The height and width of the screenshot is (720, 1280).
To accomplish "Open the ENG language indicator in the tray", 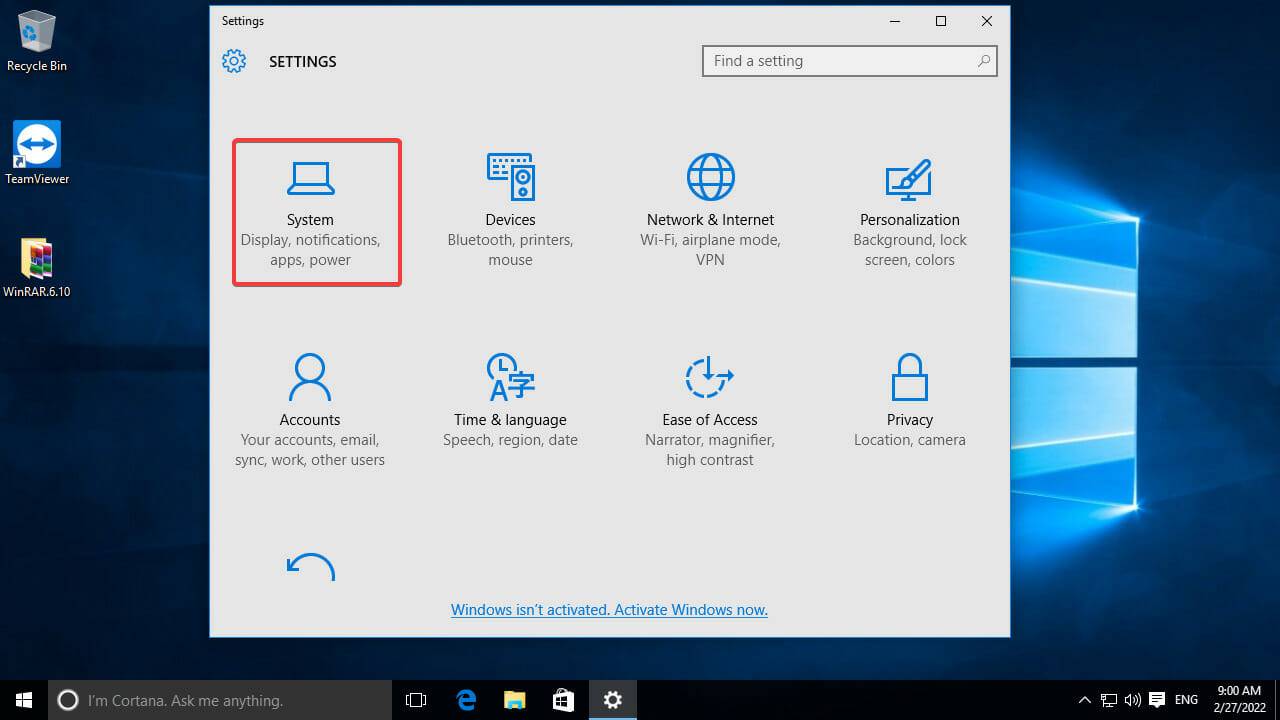I will [1185, 699].
